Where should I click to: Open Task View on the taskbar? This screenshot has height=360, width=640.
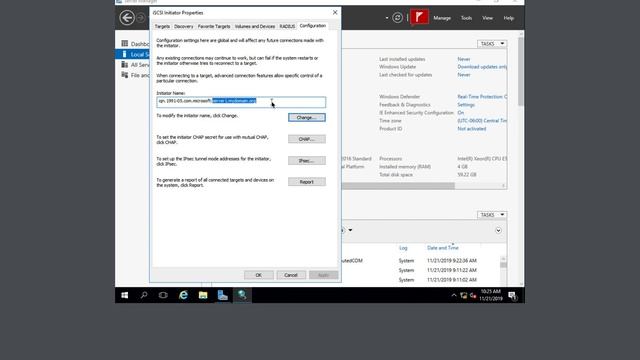(x=163, y=295)
